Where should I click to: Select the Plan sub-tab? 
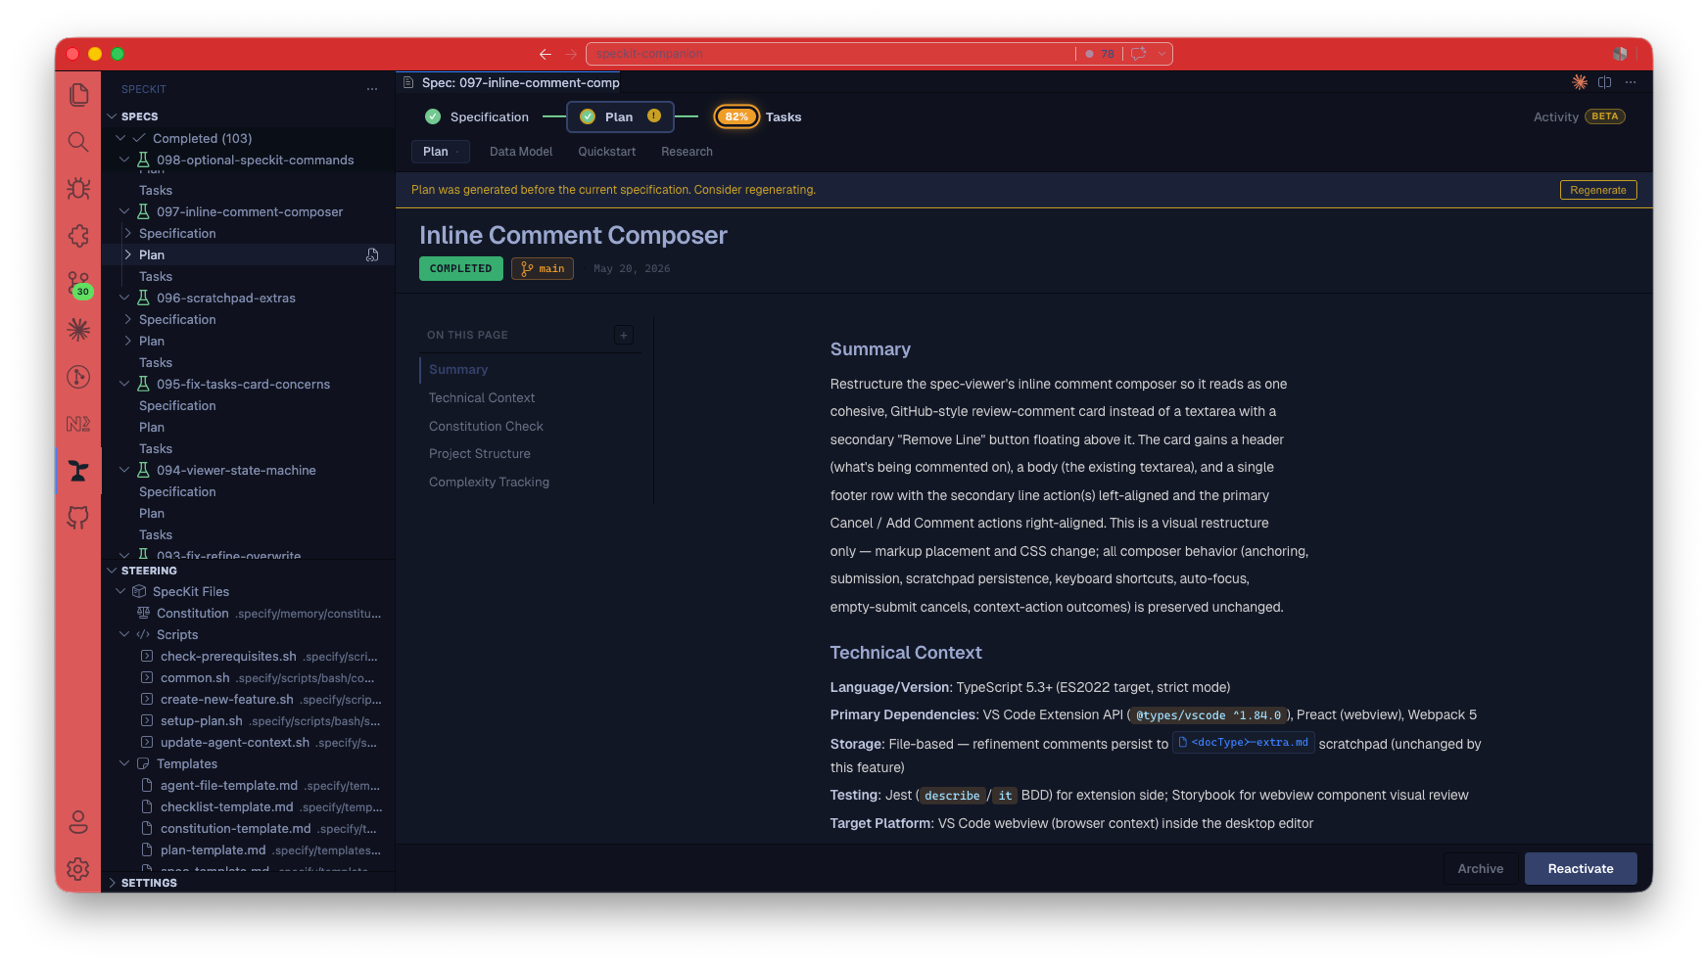click(440, 152)
